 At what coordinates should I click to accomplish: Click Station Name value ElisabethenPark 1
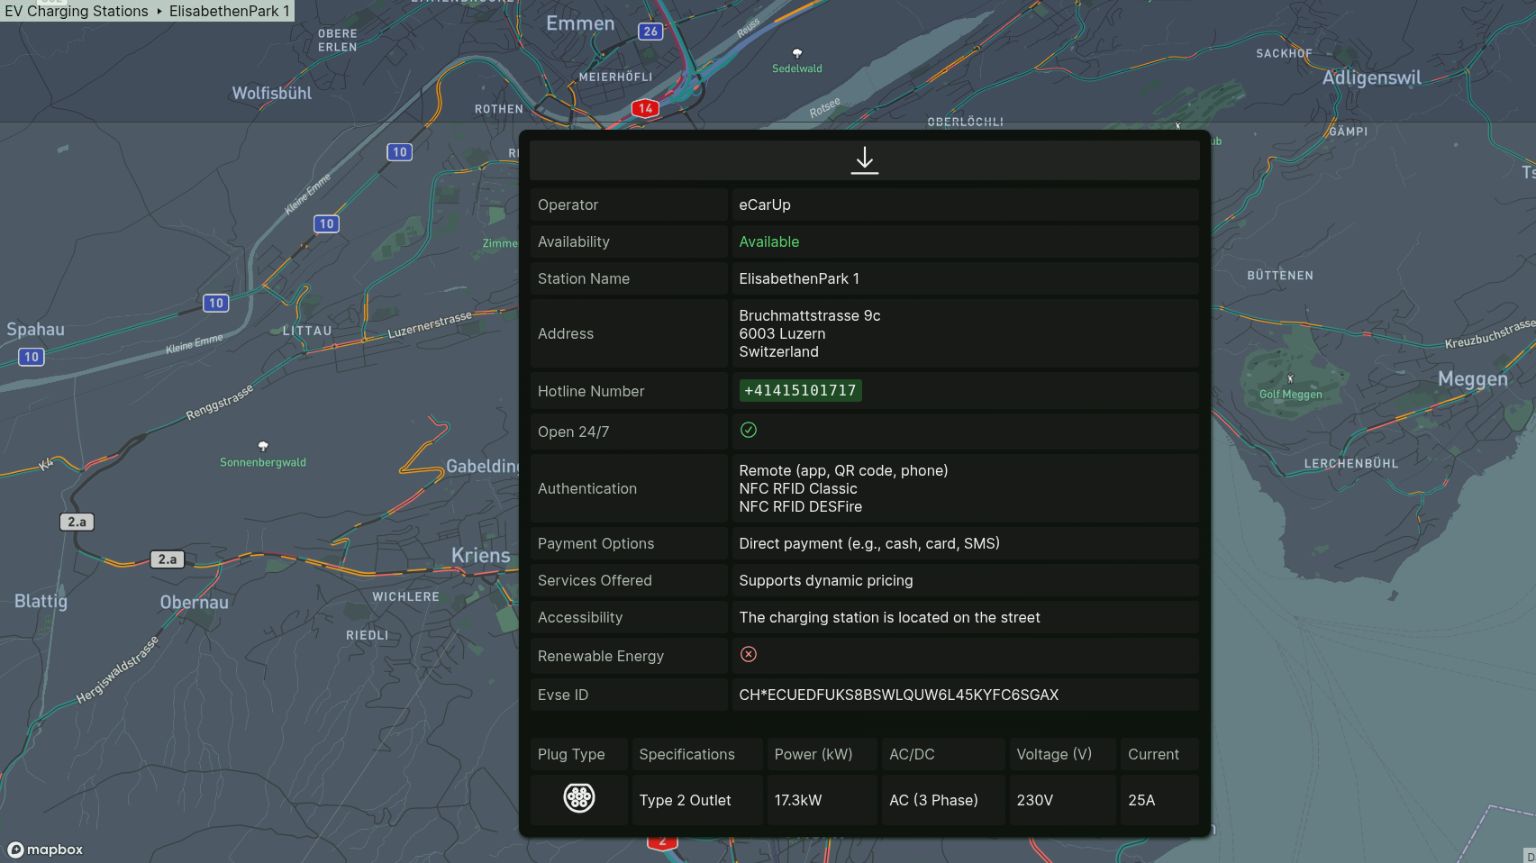pyautogui.click(x=799, y=279)
